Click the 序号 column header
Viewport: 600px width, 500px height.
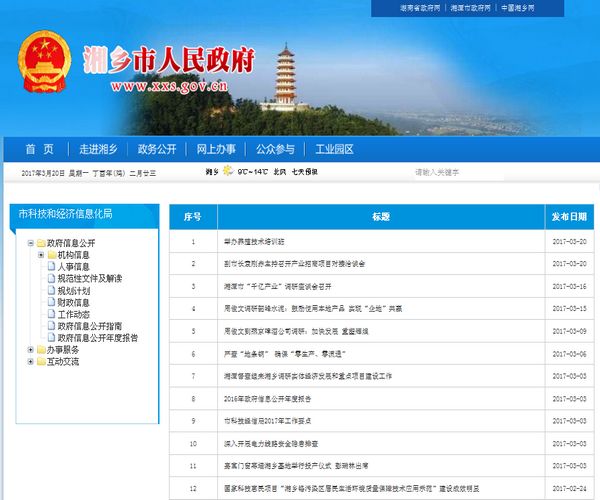[193, 217]
